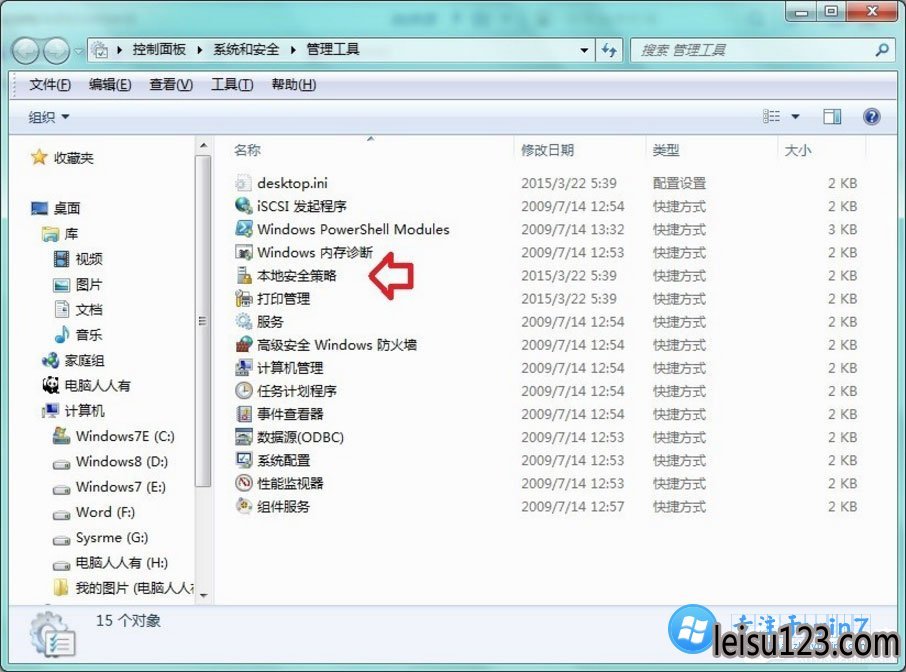Select 电脑人人有 user folder with panda icon
The image size is (906, 672).
[x=87, y=385]
